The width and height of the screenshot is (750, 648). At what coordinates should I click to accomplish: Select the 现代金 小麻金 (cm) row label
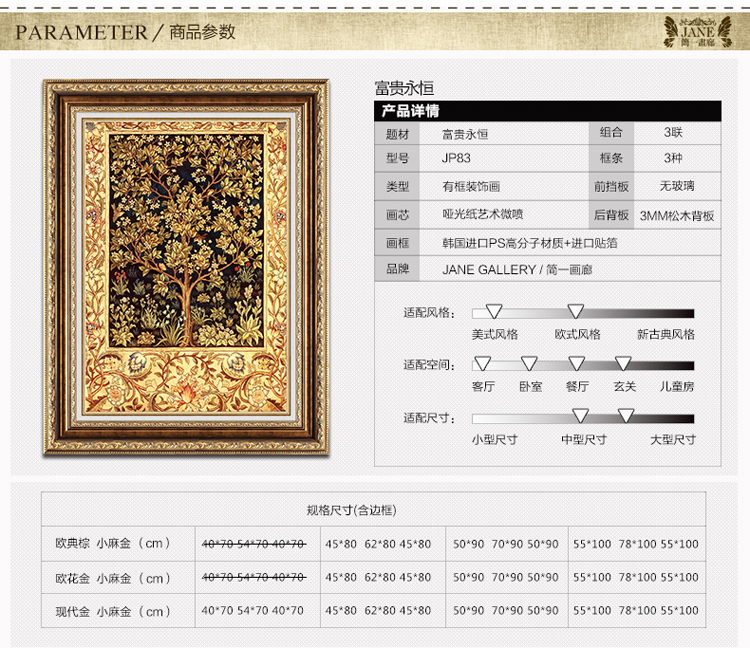click(x=113, y=611)
